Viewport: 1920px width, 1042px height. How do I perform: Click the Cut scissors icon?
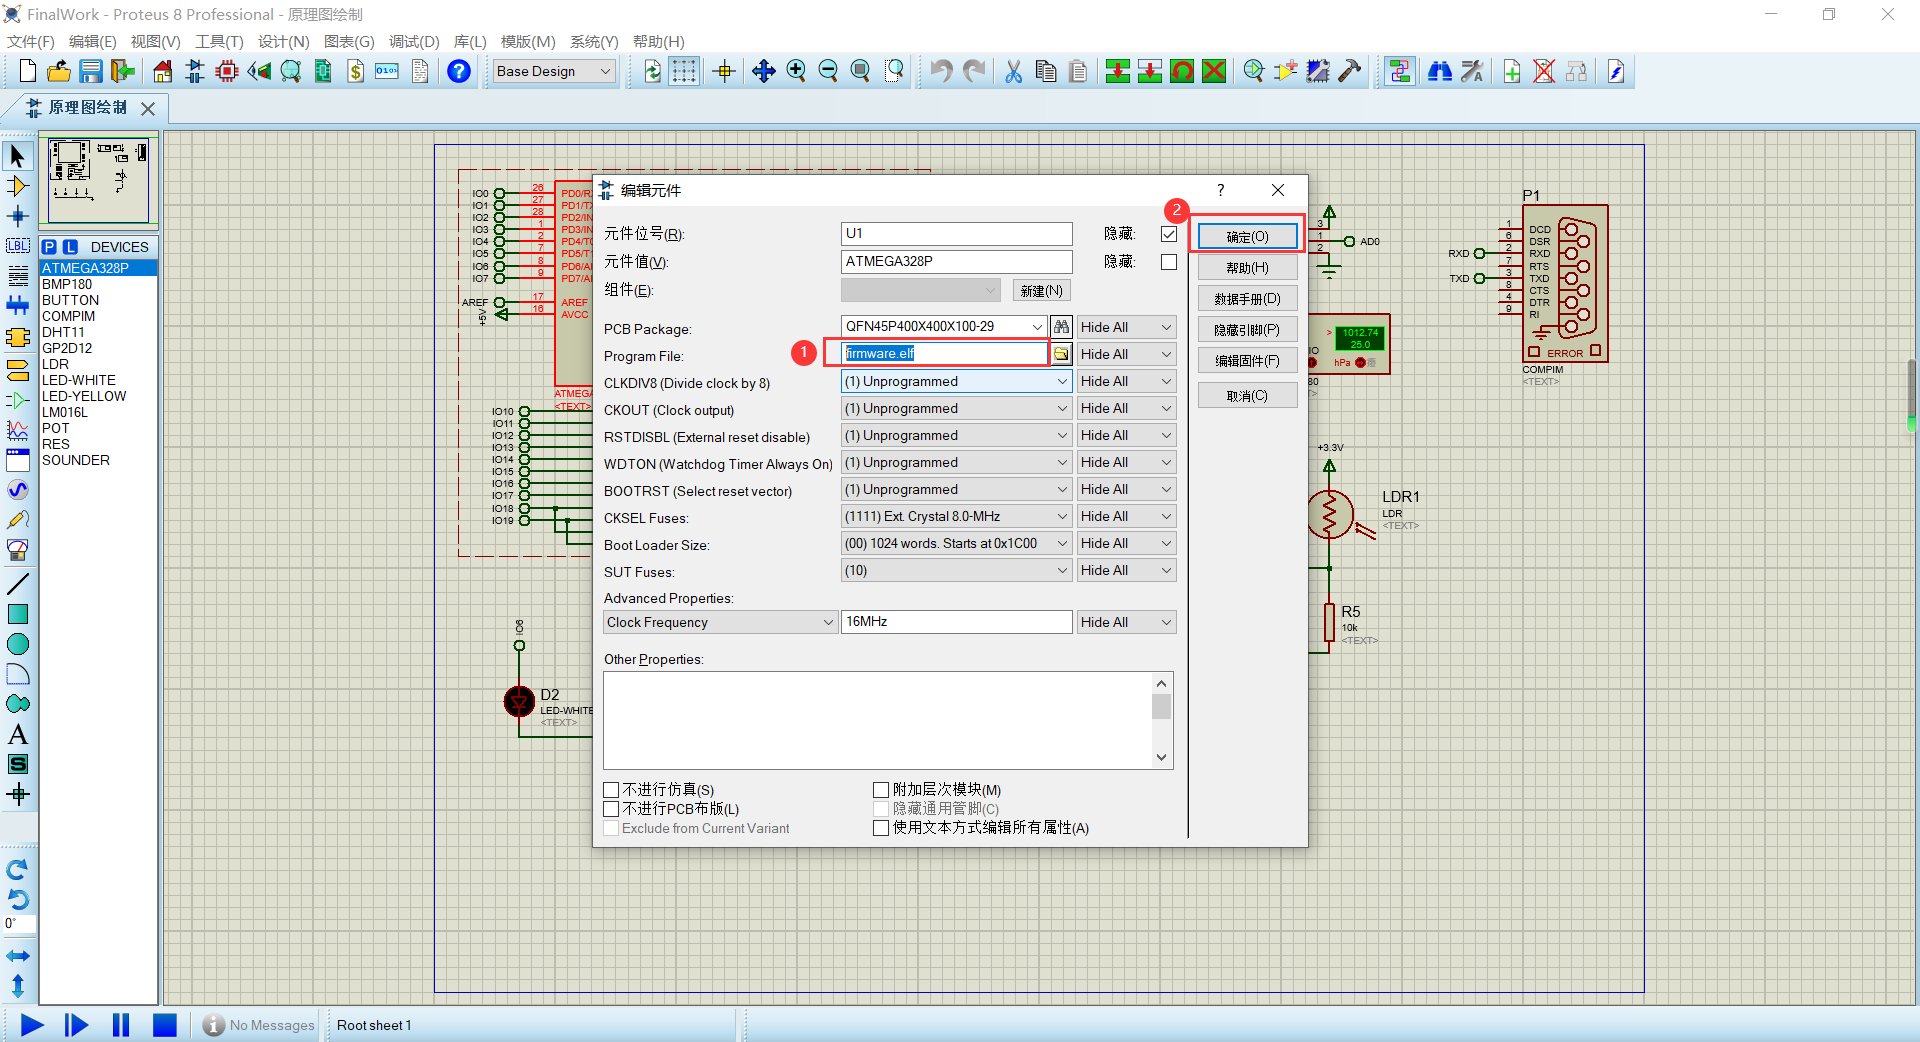click(x=1014, y=71)
